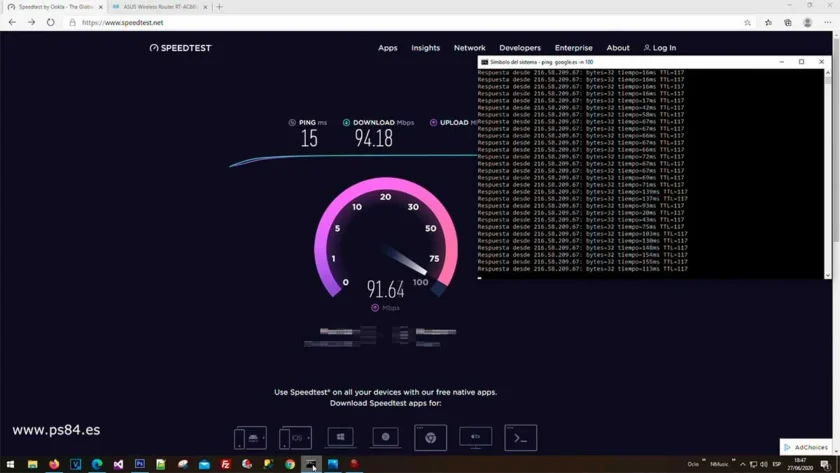Screen dimensions: 840x473
Task: Open the volume control in system tray
Action: [x=764, y=464]
